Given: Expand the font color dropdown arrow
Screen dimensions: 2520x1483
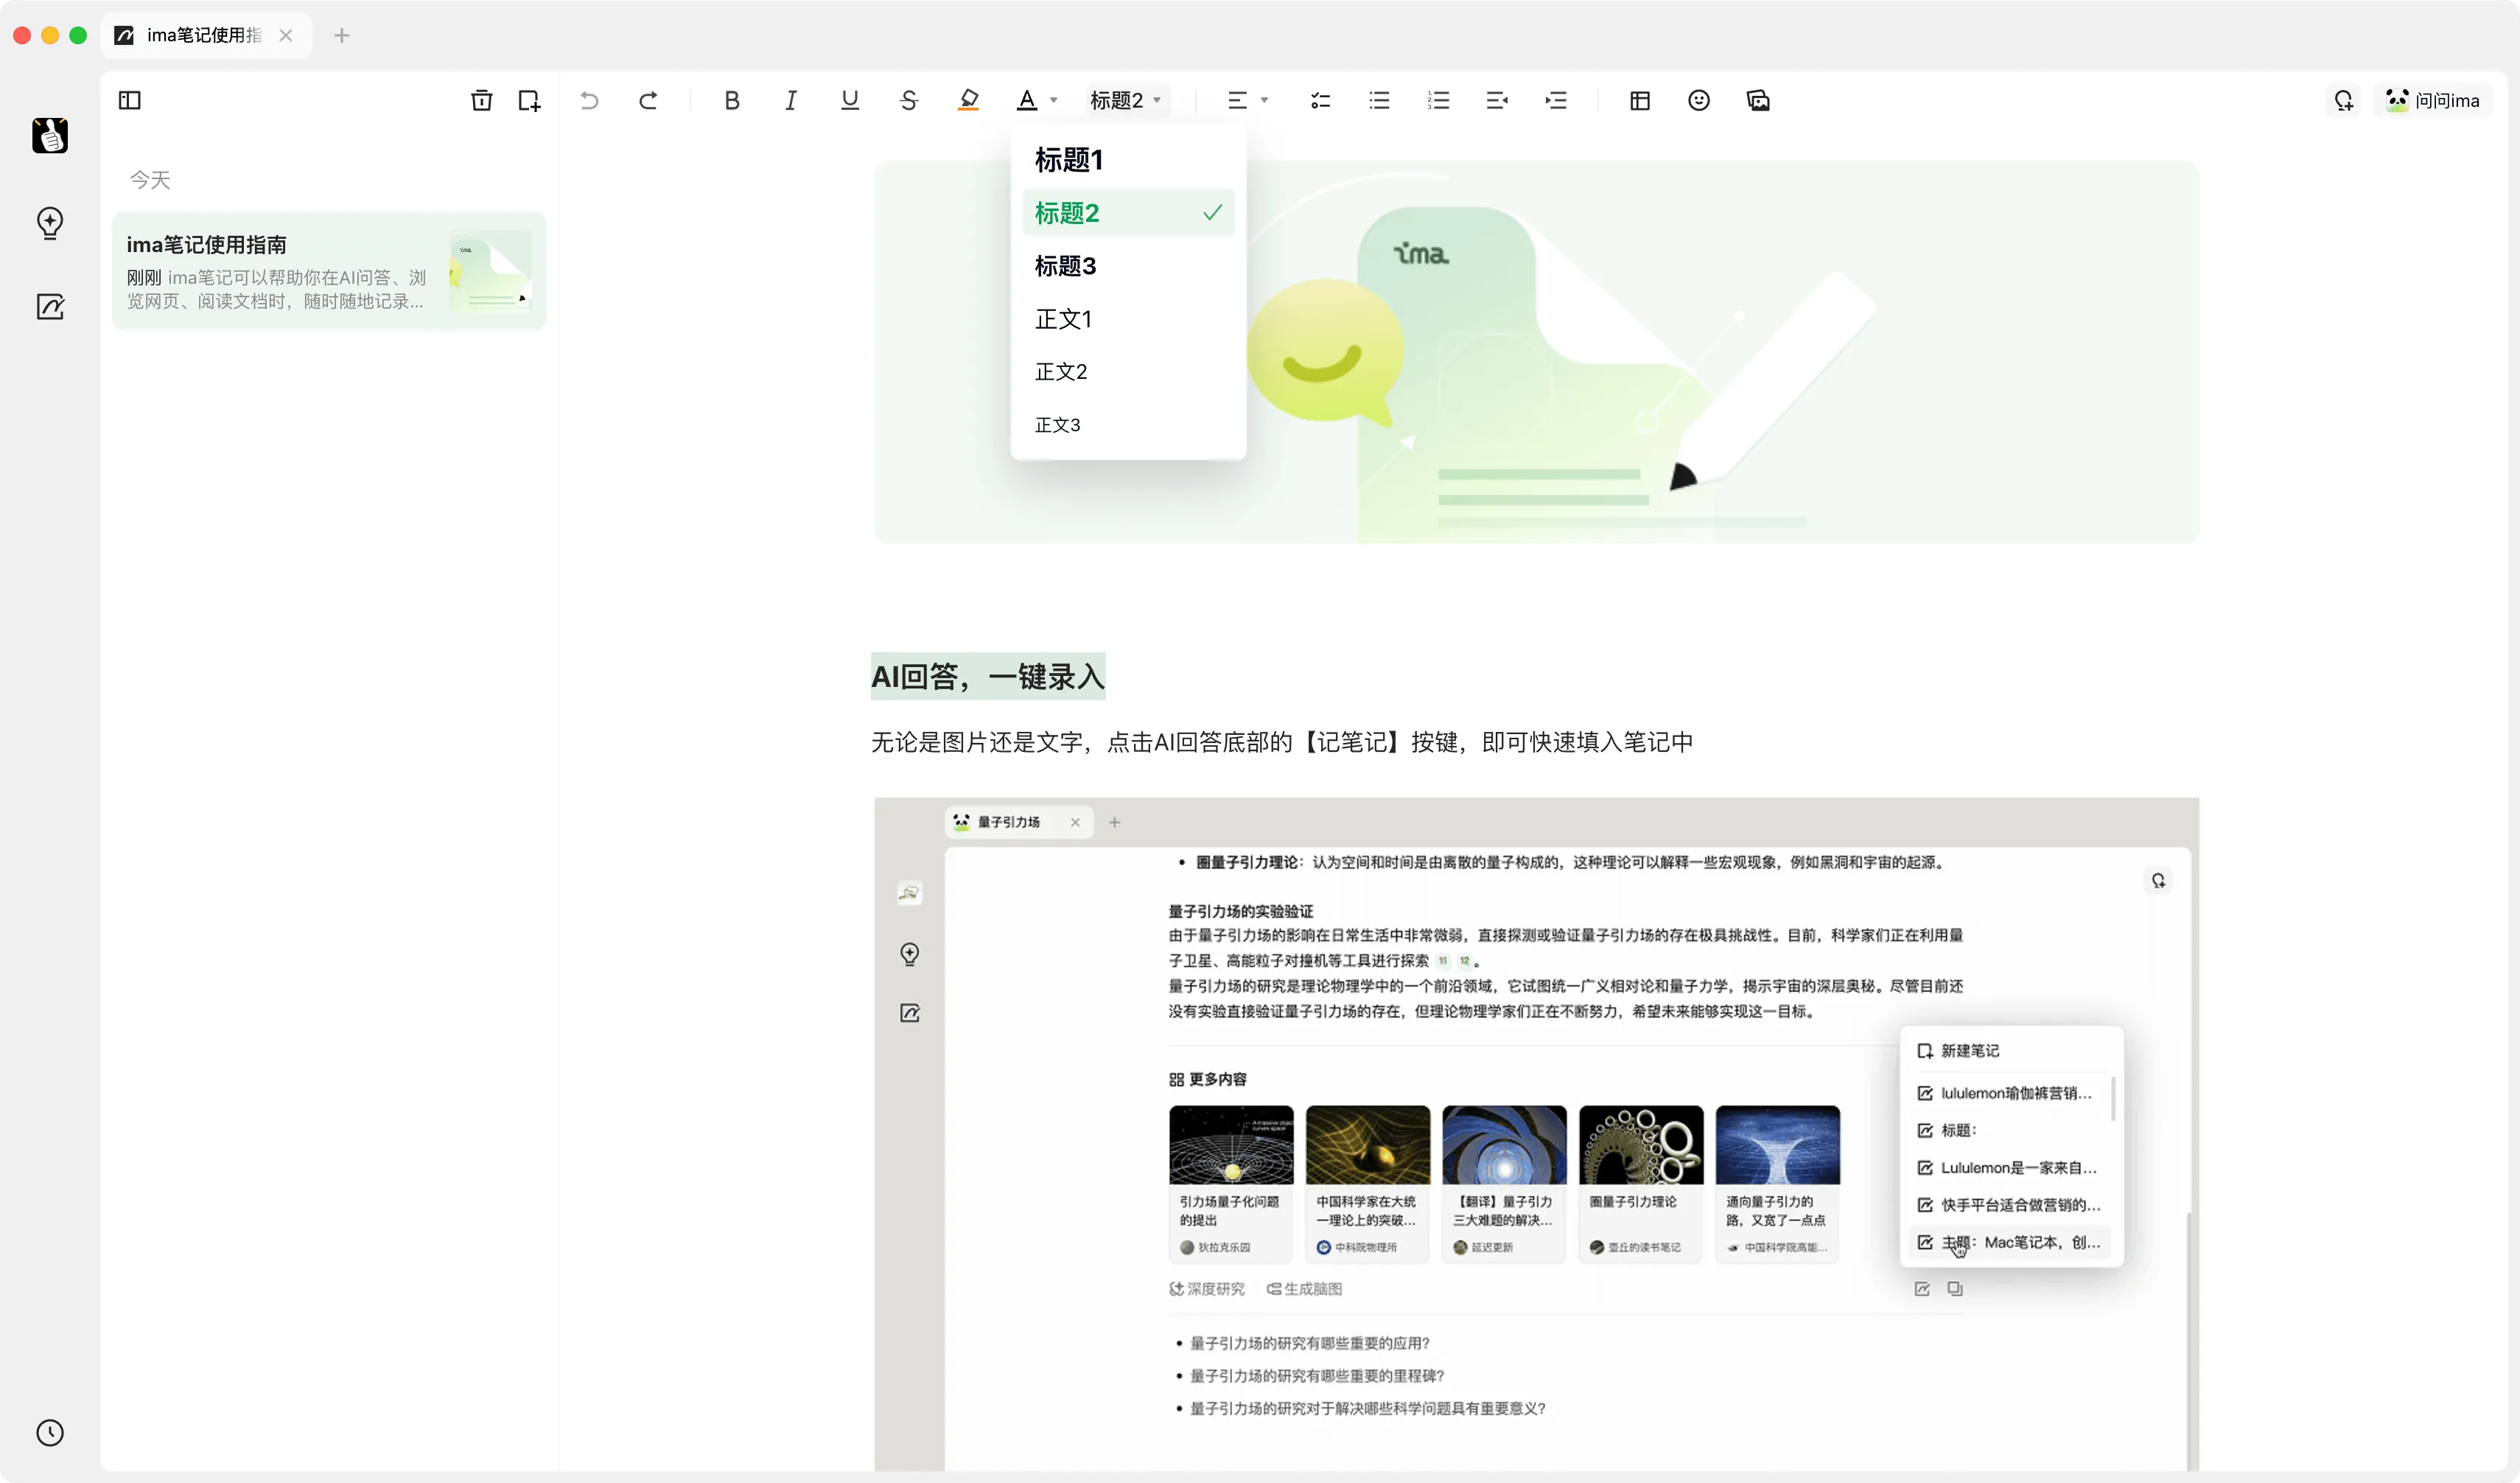Looking at the screenshot, I should 1053,100.
